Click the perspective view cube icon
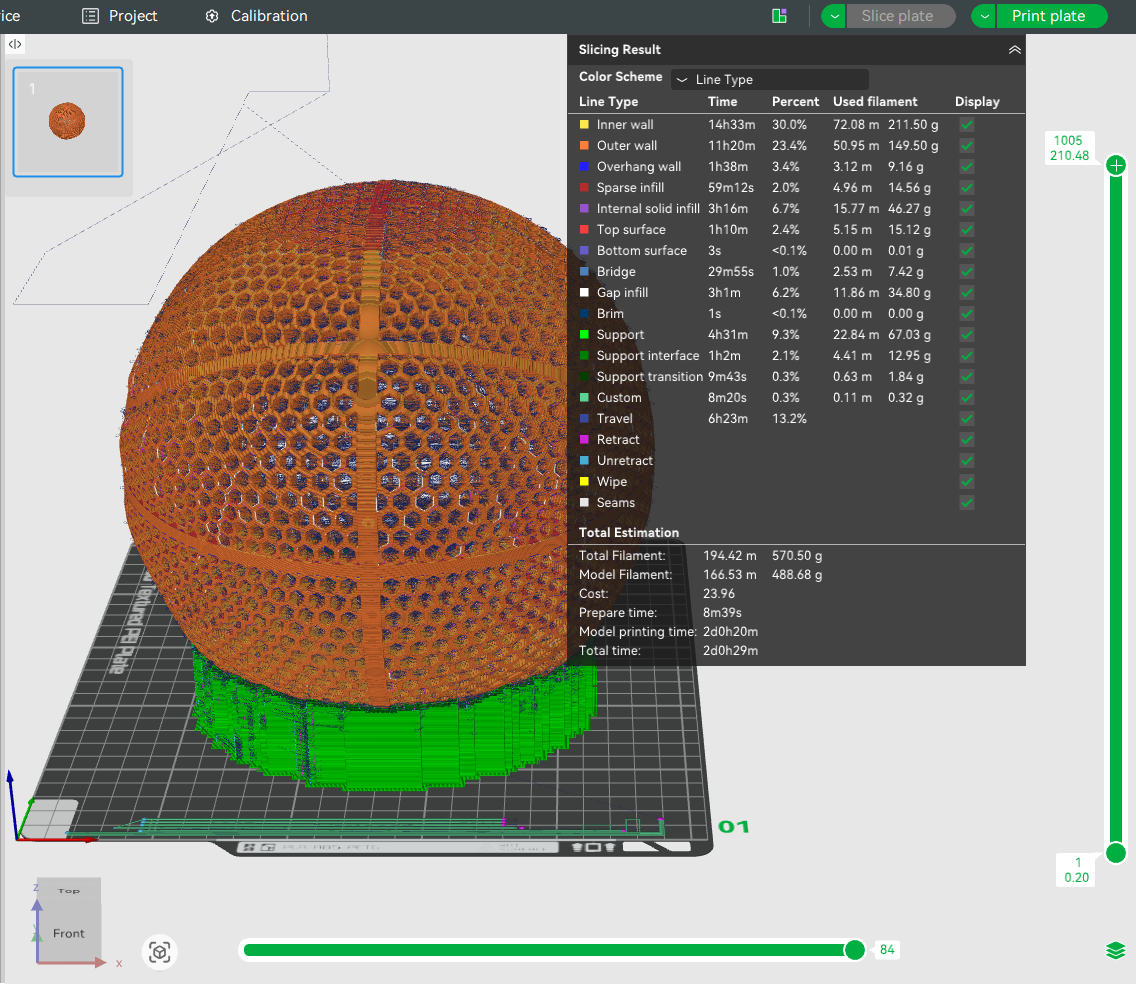Viewport: 1136px width, 984px height. coord(159,953)
